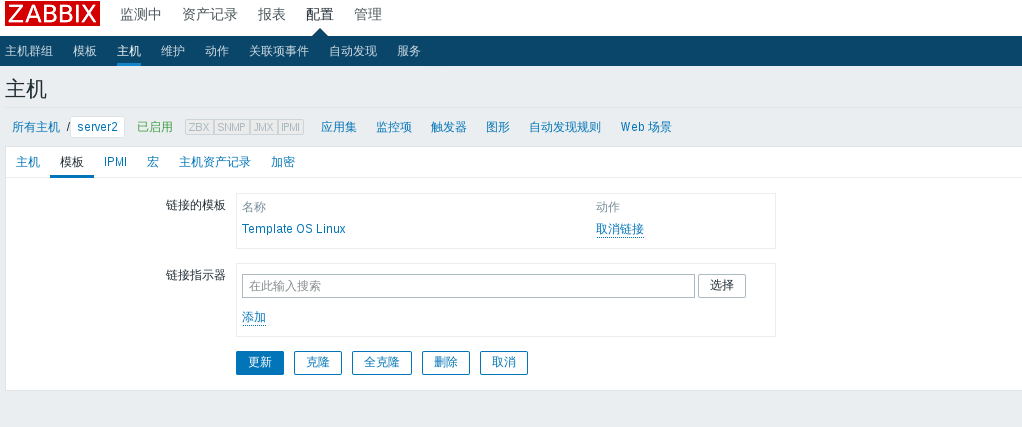
Task: Click the 主机 page heading
Action: [x=26, y=89]
